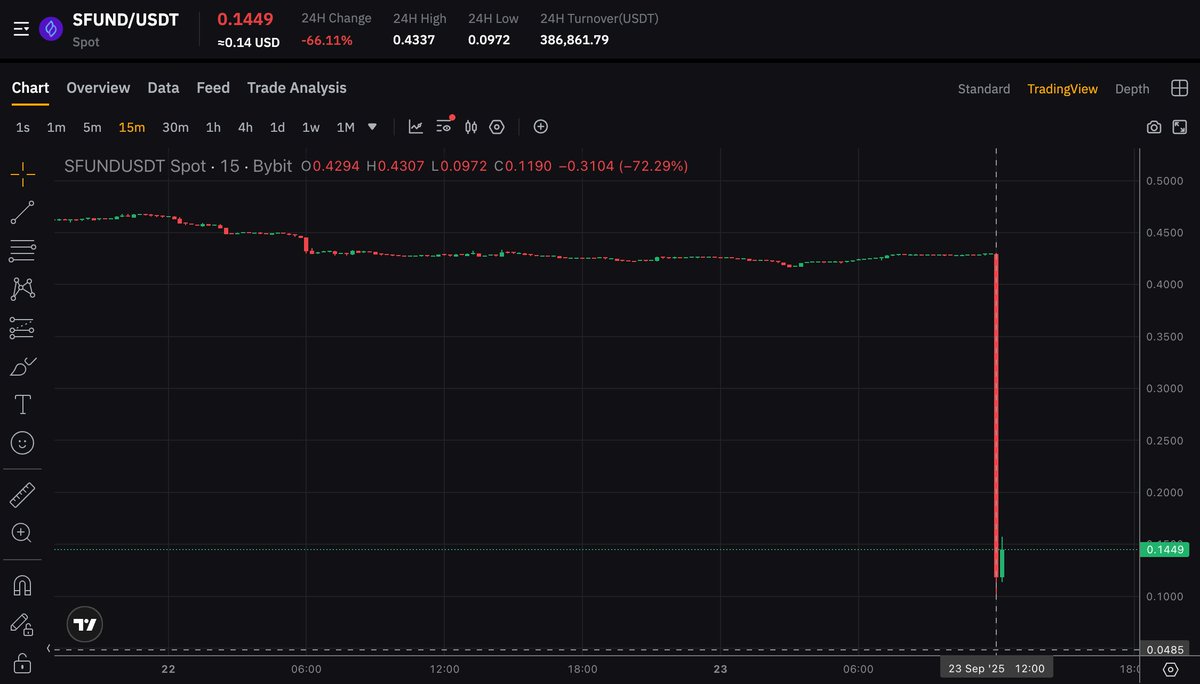Enter fullscreen chart mode
1200x684 pixels.
(x=1180, y=127)
